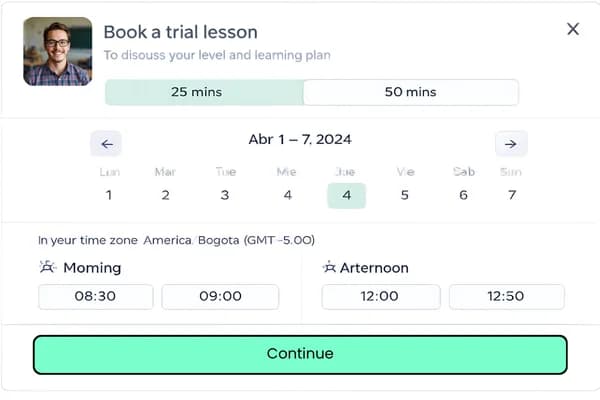Viewport: 600px width, 400px height.
Task: Choose the 08:30 morning slot
Action: tap(96, 296)
